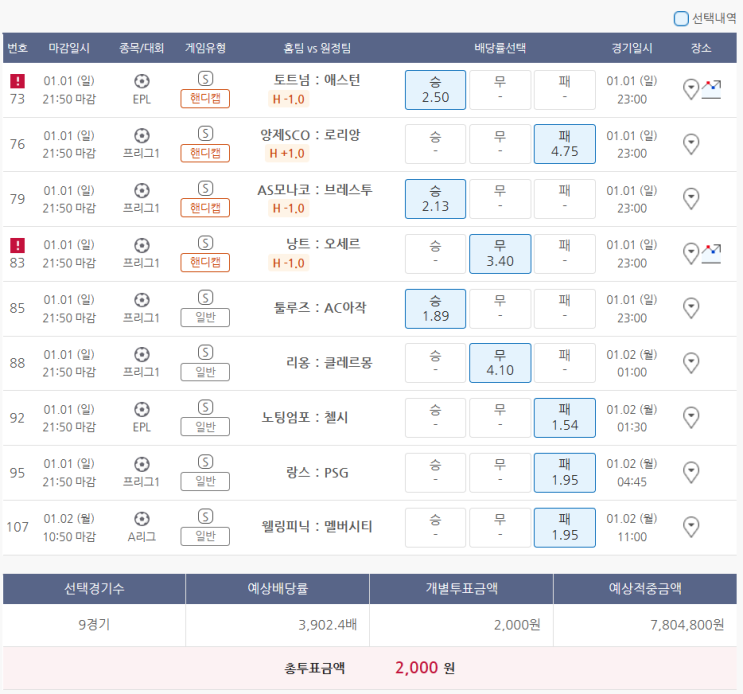The width and height of the screenshot is (743, 694).
Task: Click the 경기일시 column header
Action: [x=632, y=48]
